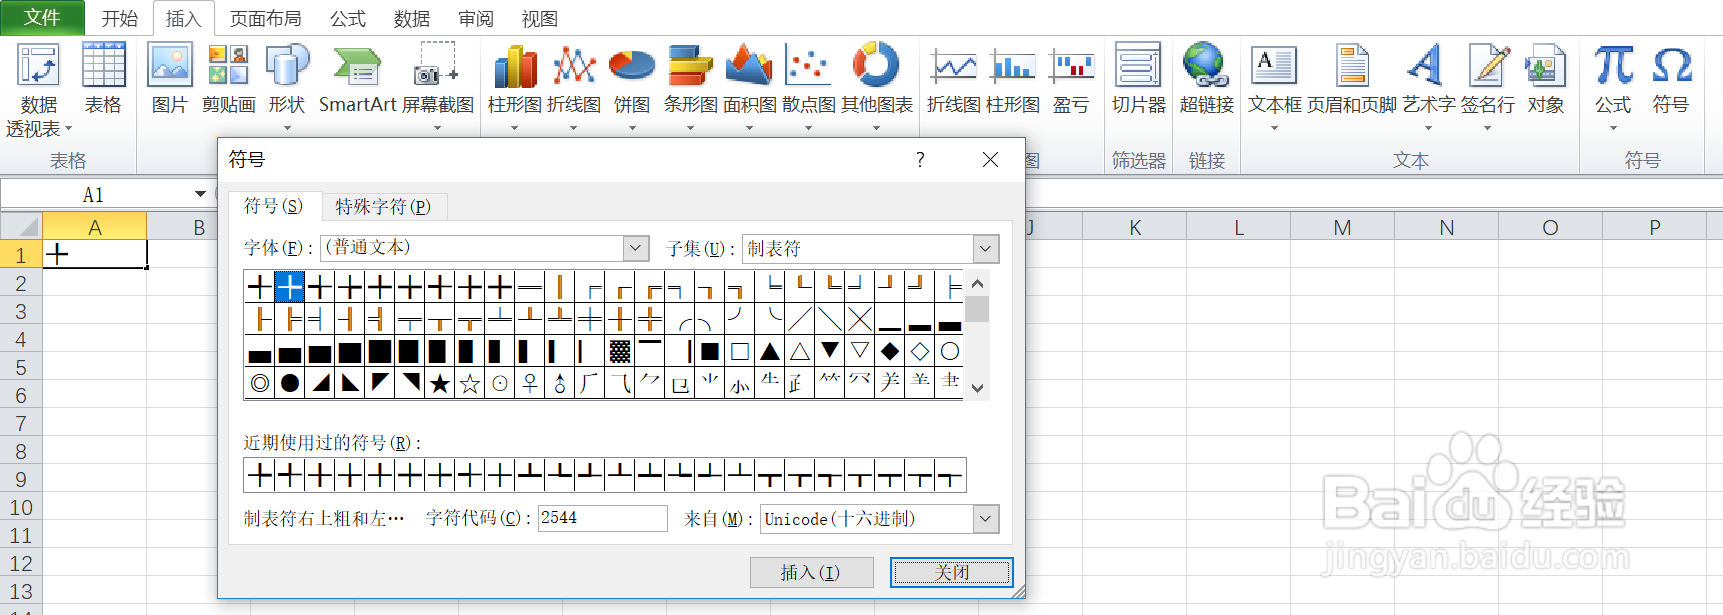Viewport: 1723px width, 615px height.
Task: Select column header N
Action: 1447,227
